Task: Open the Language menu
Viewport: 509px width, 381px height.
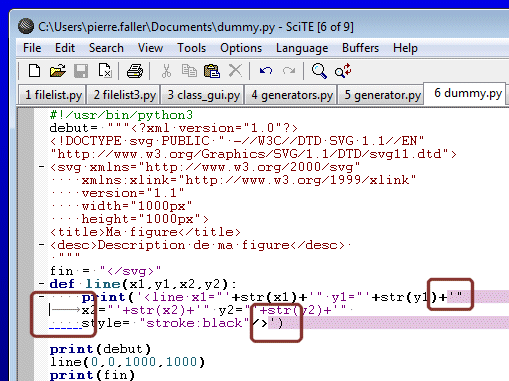Action: tap(302, 49)
